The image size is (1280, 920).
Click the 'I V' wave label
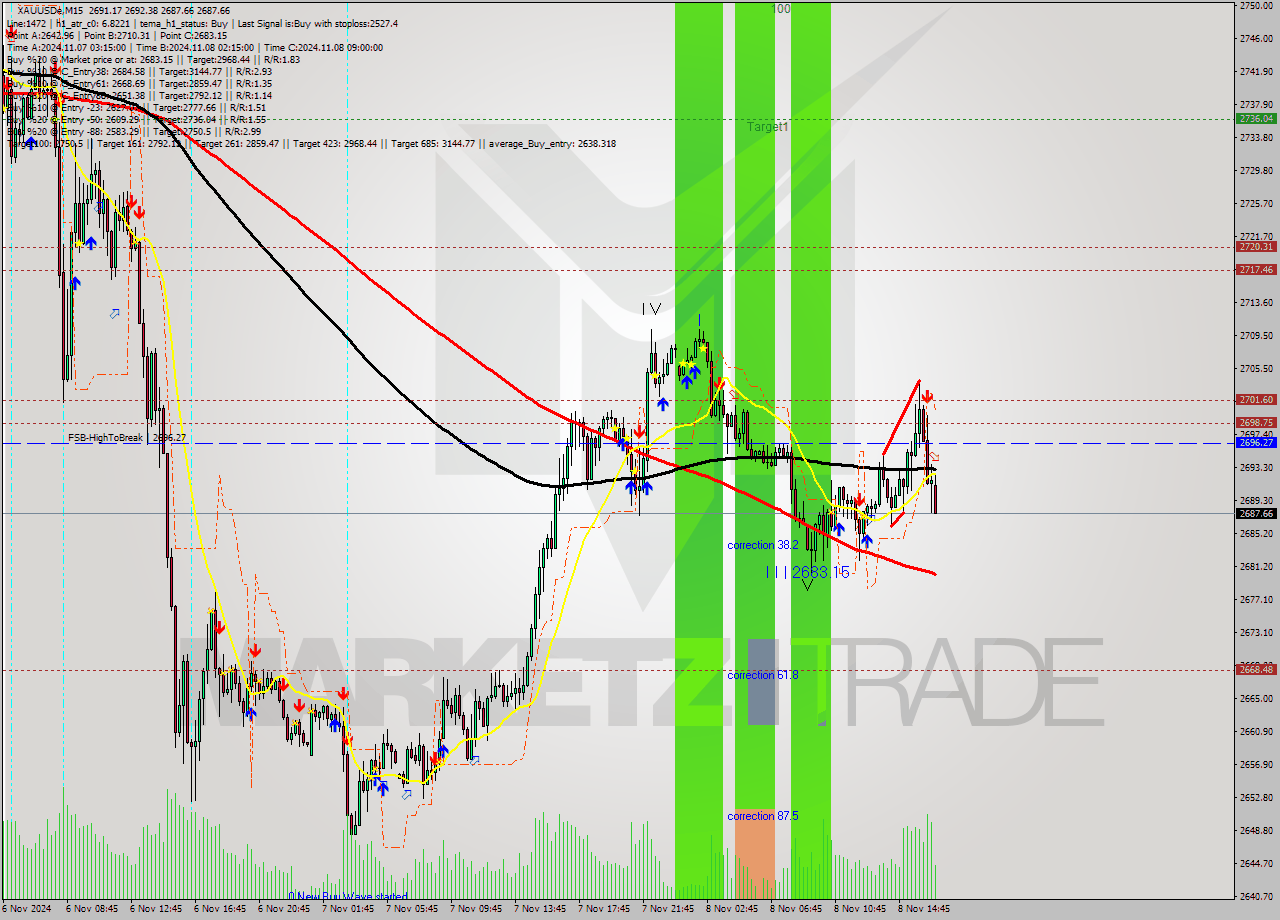pos(651,309)
